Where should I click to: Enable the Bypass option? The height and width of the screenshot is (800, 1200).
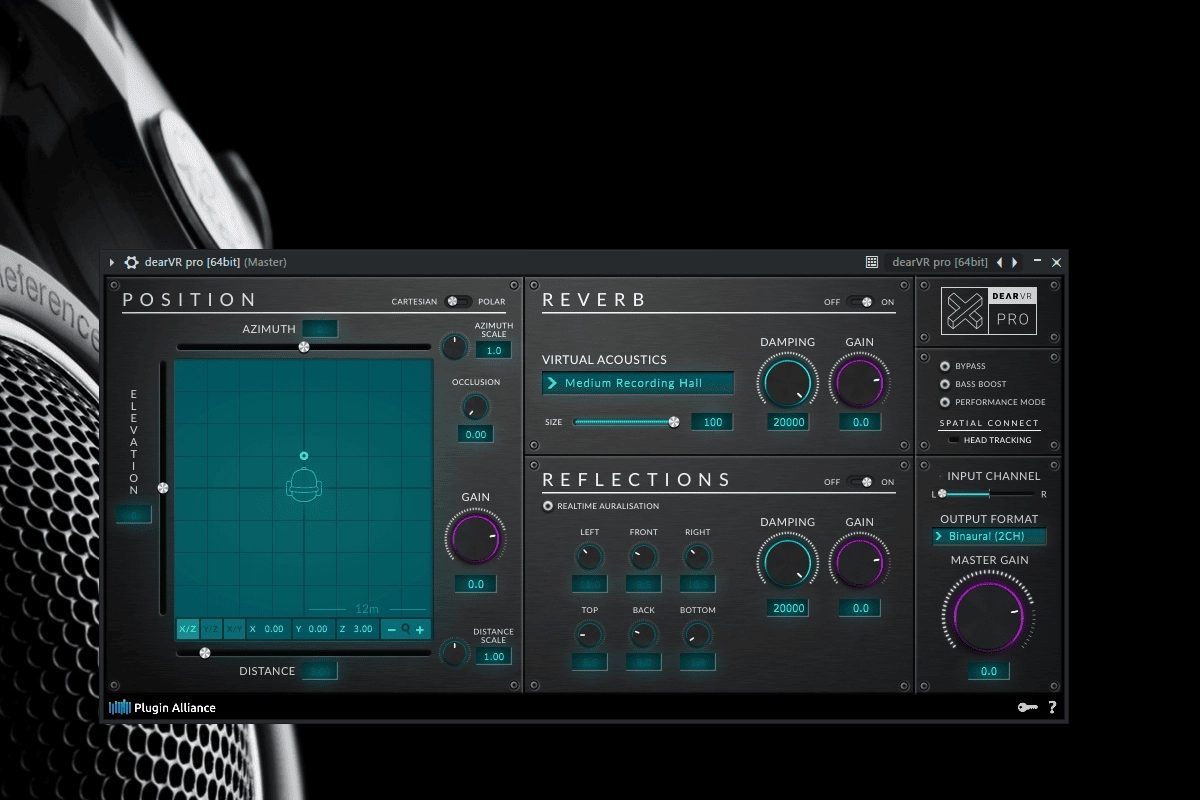click(x=945, y=366)
